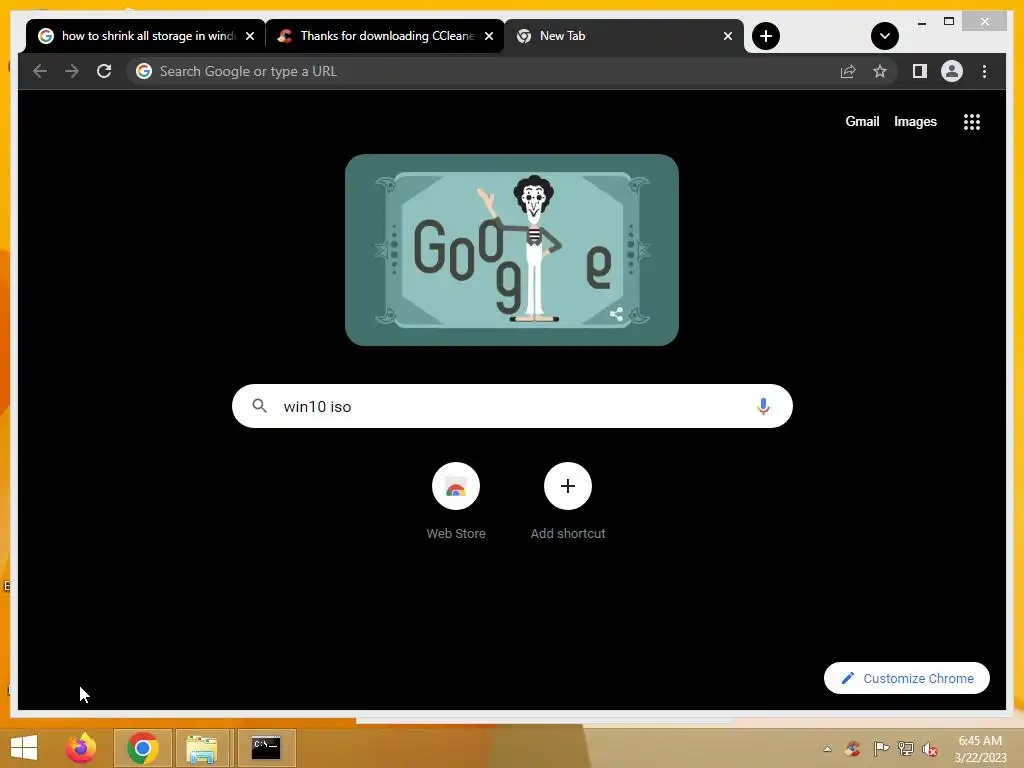Close the CCleaner download tab
Screen dimensions: 1024x768
pyautogui.click(x=488, y=36)
